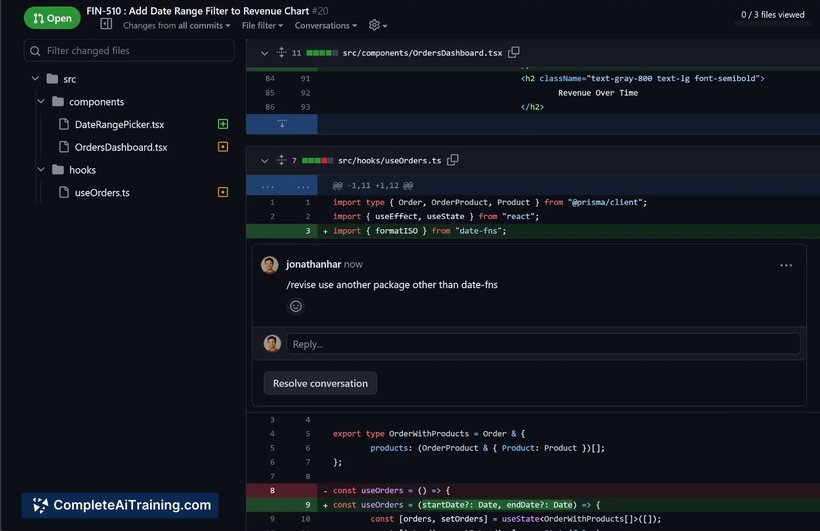The height and width of the screenshot is (531, 820).
Task: Copy the useOrders.ts file path
Action: [453, 160]
